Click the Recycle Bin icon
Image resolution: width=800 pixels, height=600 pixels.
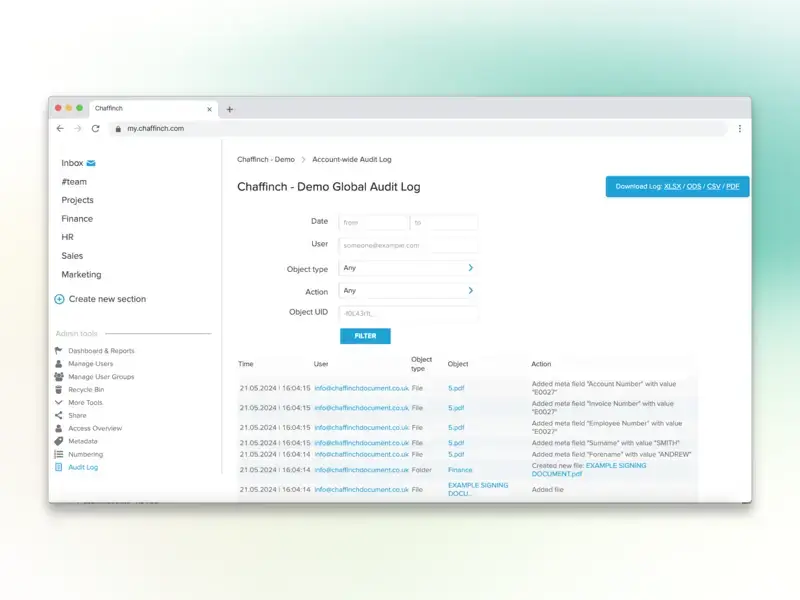59,389
